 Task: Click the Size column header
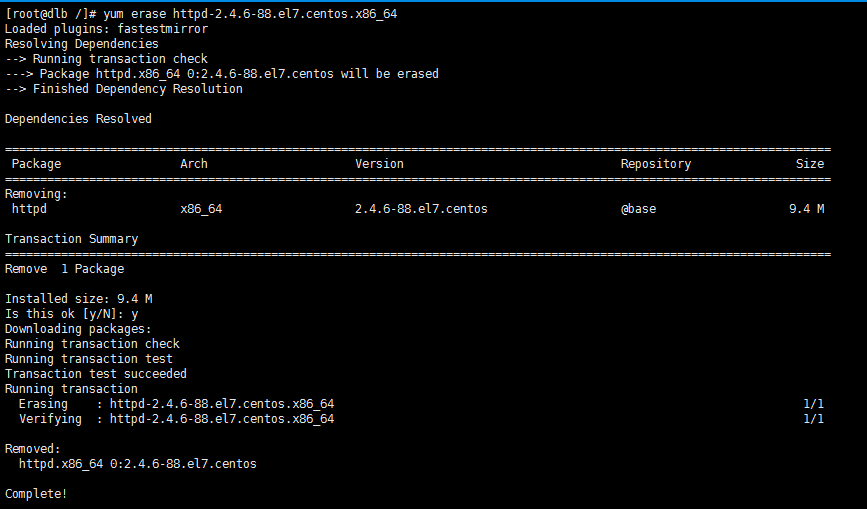click(x=810, y=164)
